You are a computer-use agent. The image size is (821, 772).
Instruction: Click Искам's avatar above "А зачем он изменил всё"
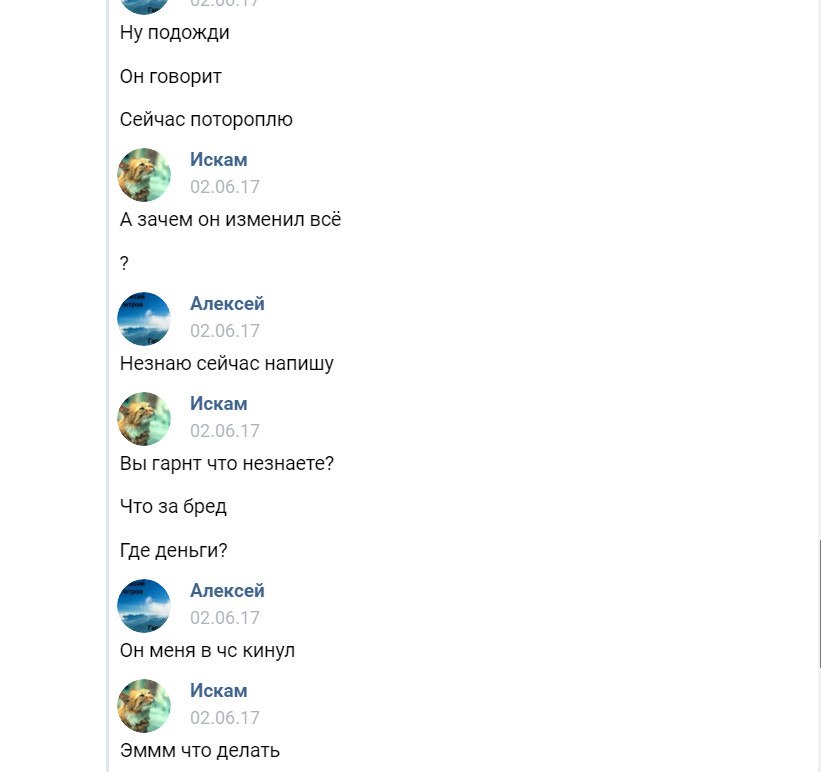click(144, 175)
